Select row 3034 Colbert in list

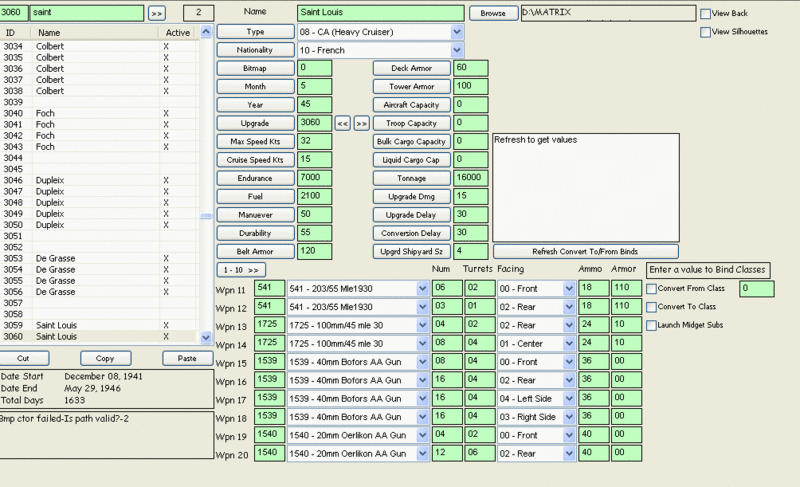tap(99, 46)
